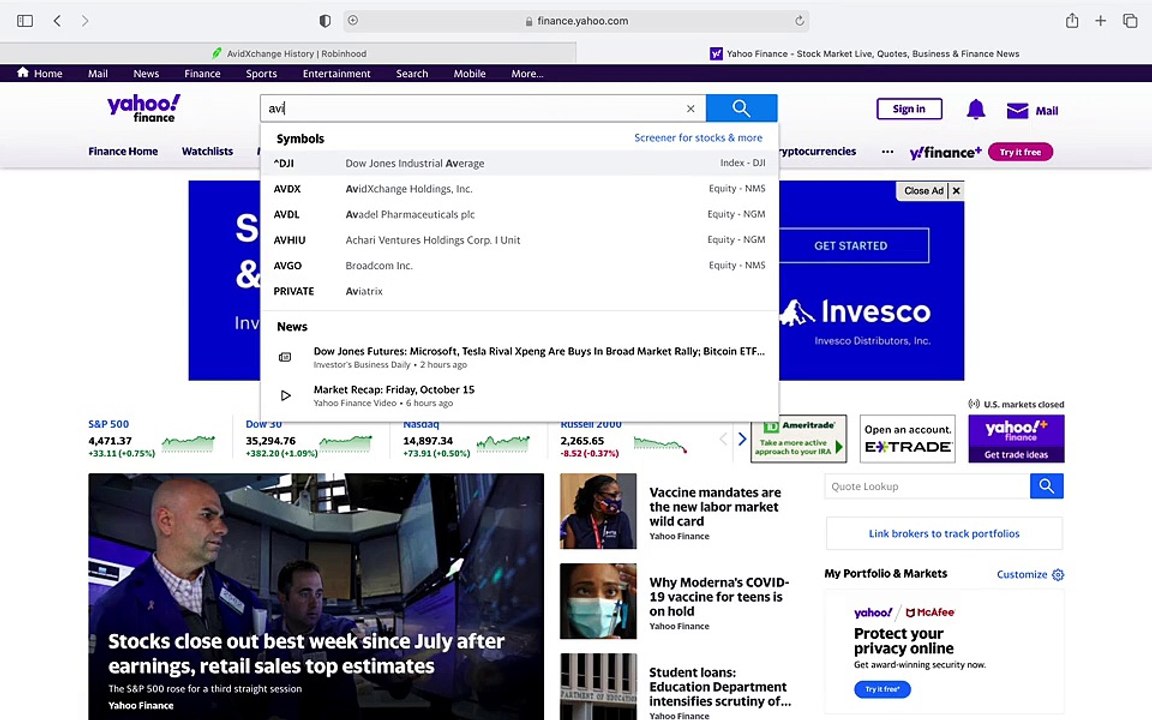This screenshot has width=1152, height=720.
Task: Select the ^DJI Dow Jones suggestion
Action: pyautogui.click(x=519, y=163)
